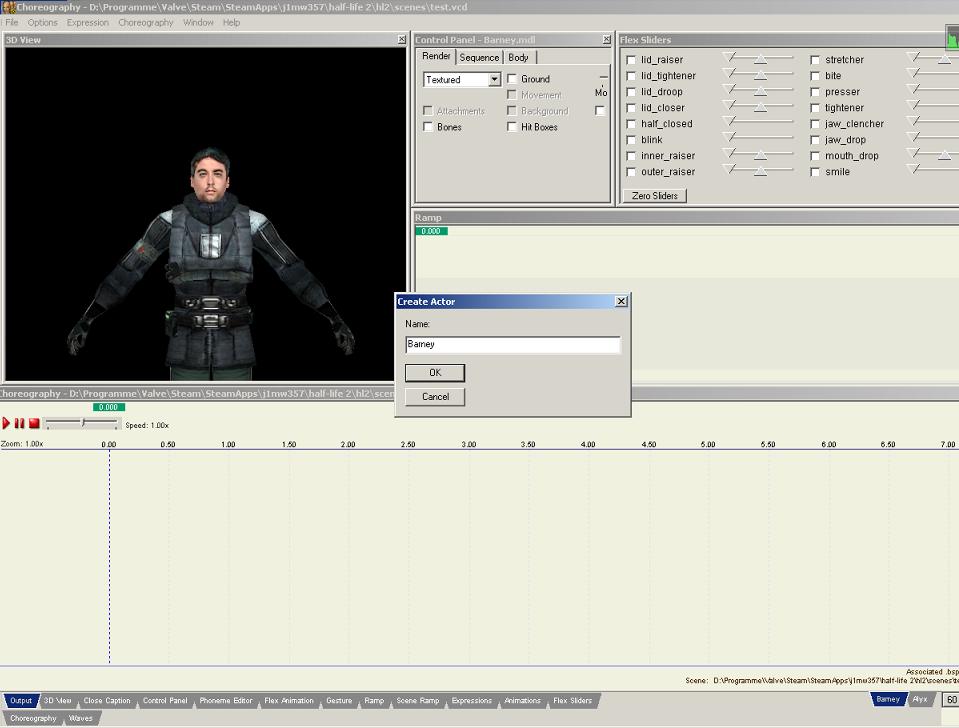
Task: Select the Waves bottom tab
Action: point(80,718)
